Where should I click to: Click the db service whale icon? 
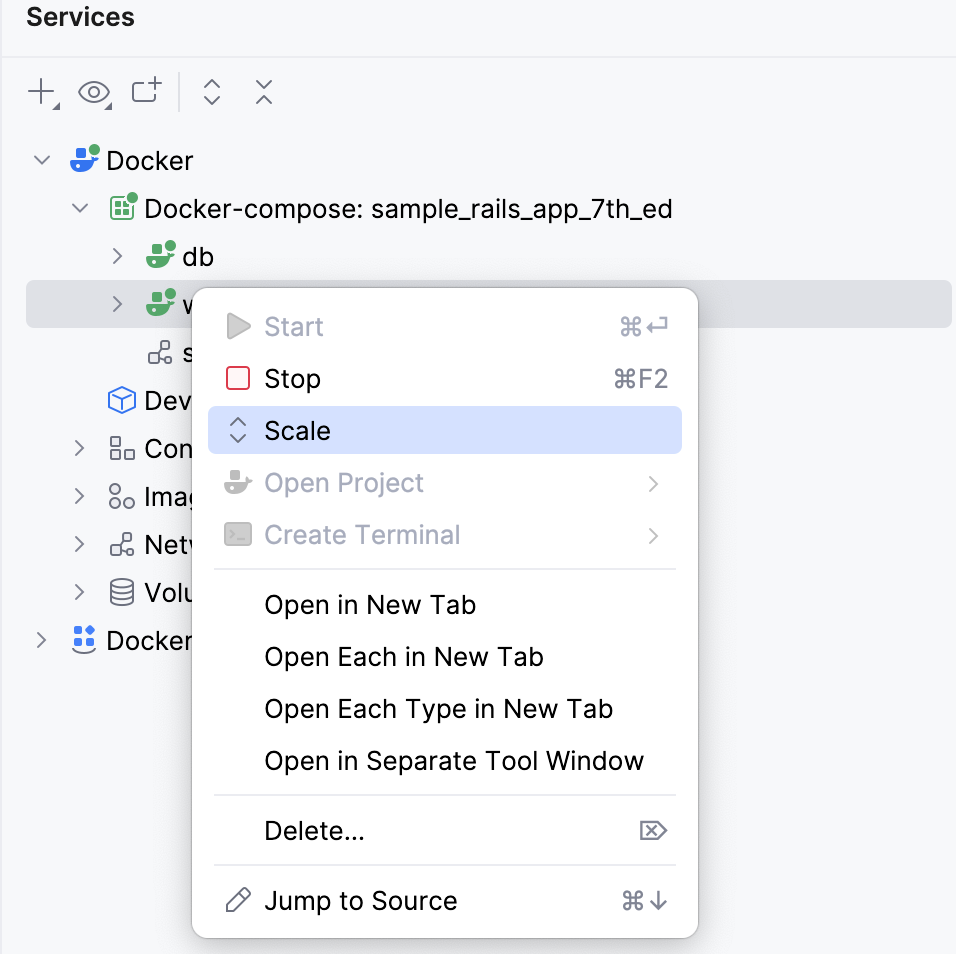(x=159, y=255)
